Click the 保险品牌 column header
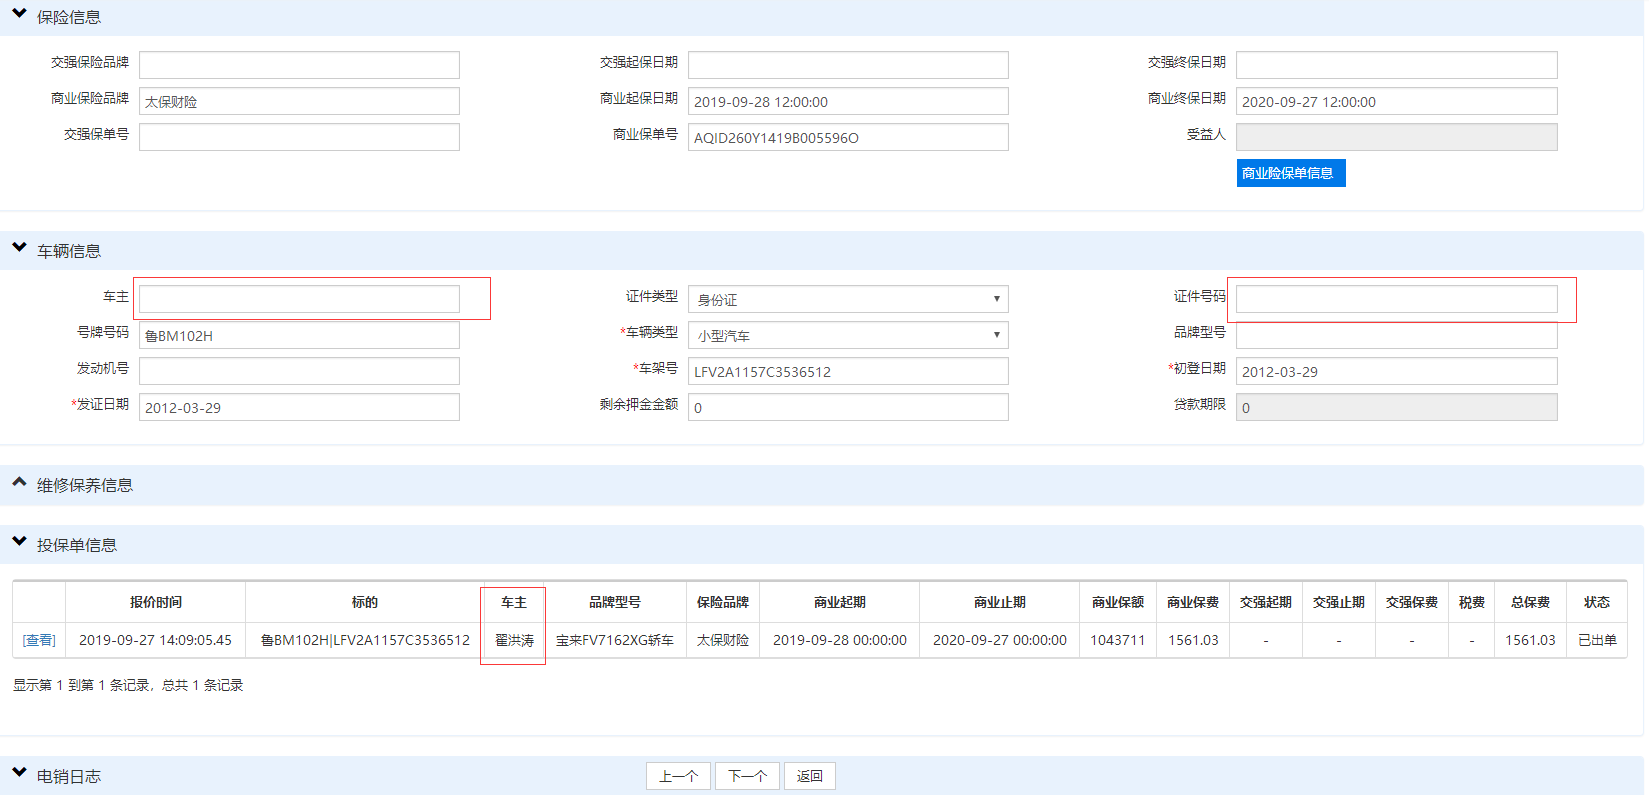The height and width of the screenshot is (795, 1649). coord(723,602)
